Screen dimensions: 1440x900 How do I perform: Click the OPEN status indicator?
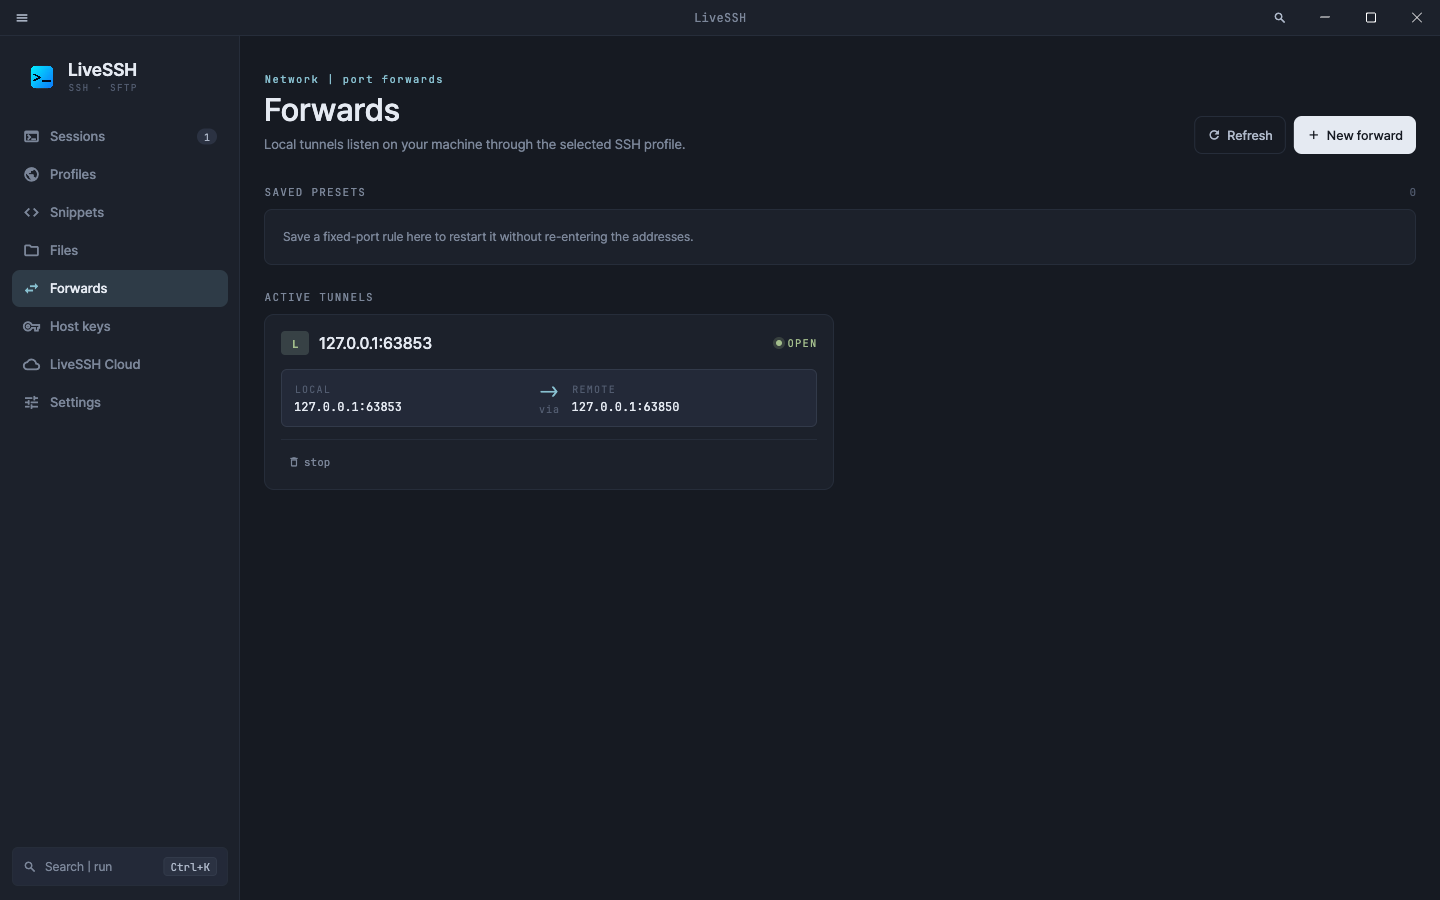[795, 343]
